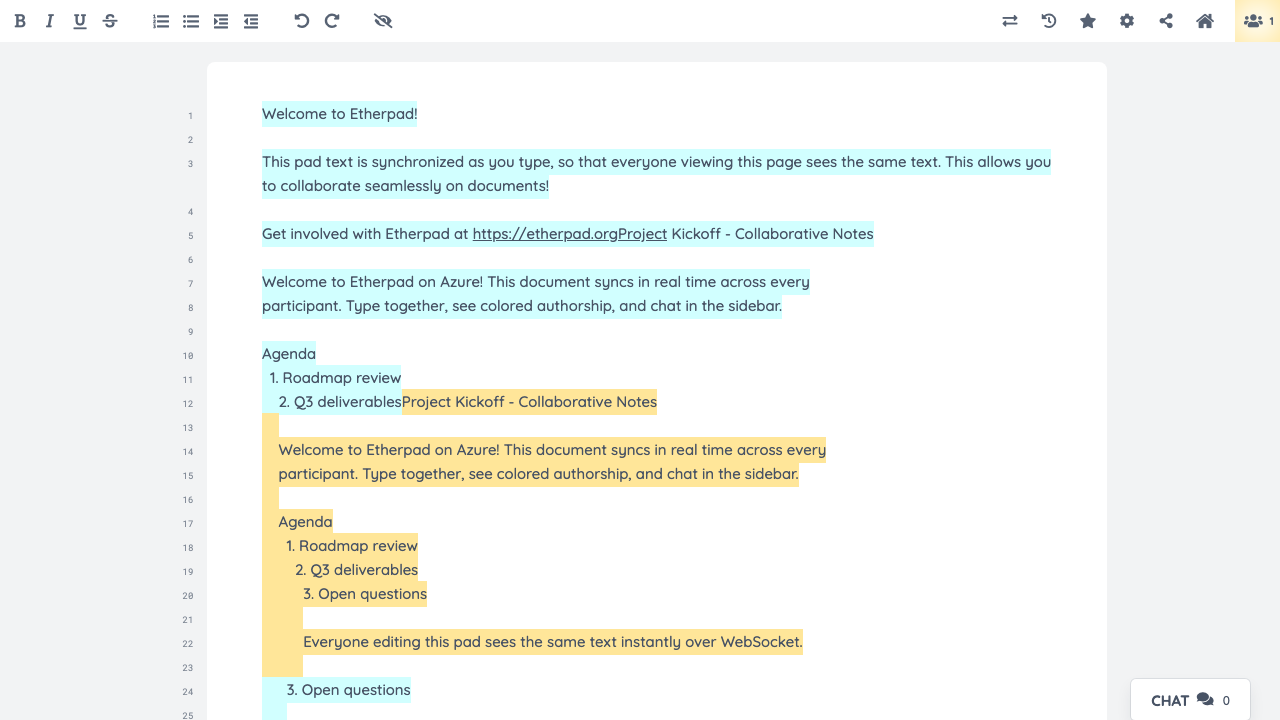Click the chat bubbles icon
1280x720 pixels.
(x=1205, y=700)
